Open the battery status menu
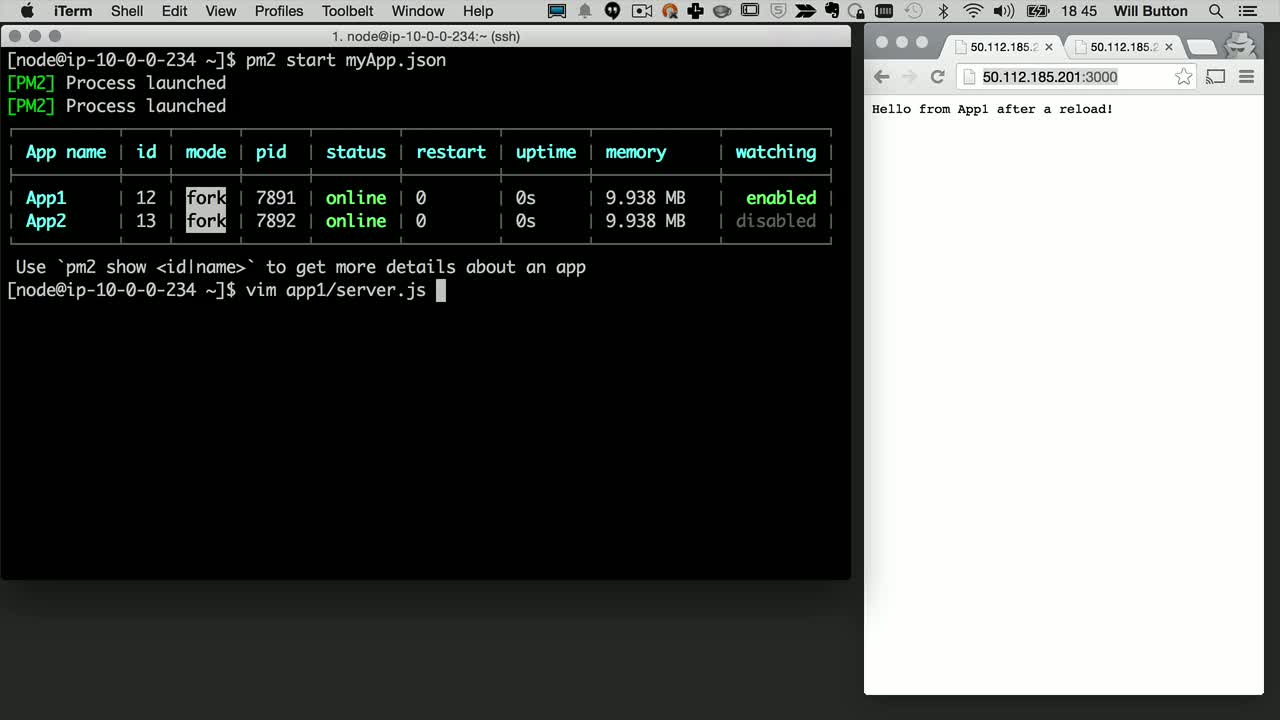Viewport: 1280px width, 720px height. (1038, 11)
